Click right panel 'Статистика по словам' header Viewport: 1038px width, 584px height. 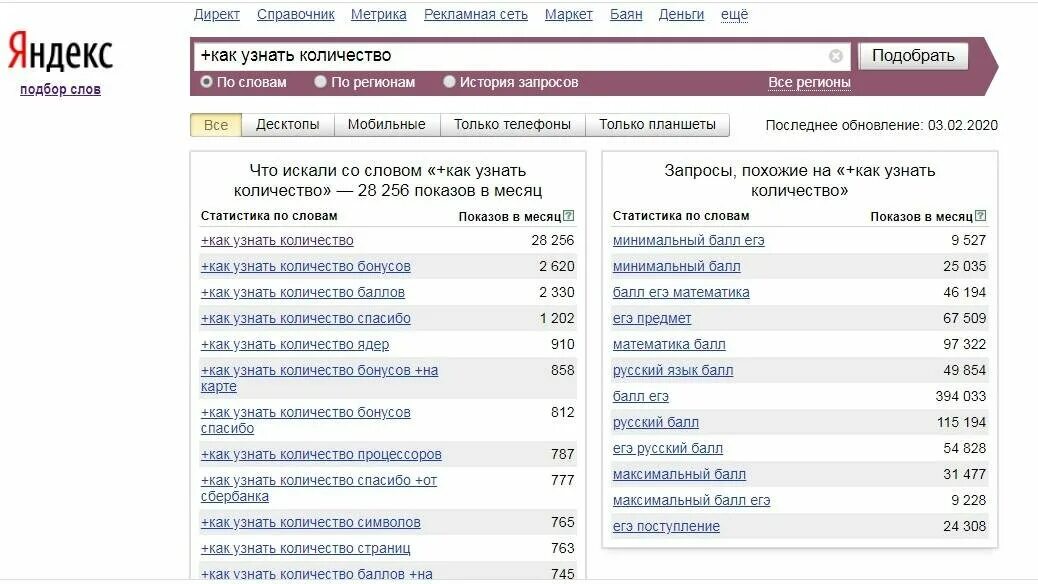click(x=681, y=216)
